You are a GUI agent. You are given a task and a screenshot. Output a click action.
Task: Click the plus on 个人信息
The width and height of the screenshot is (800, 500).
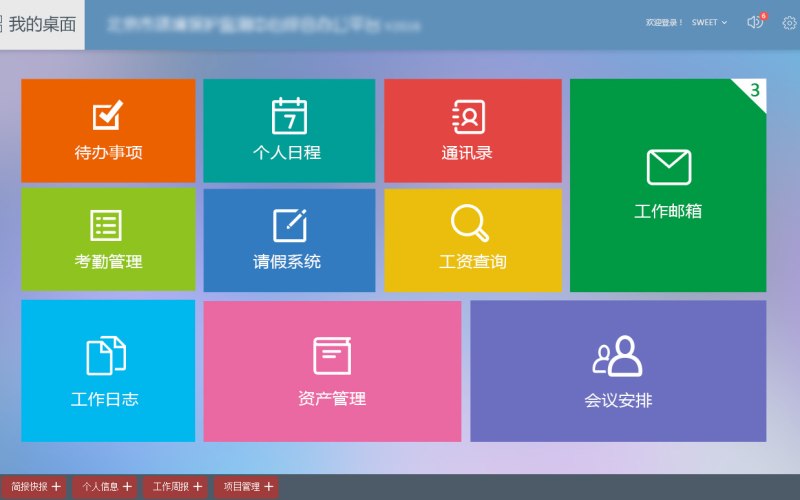pos(127,487)
